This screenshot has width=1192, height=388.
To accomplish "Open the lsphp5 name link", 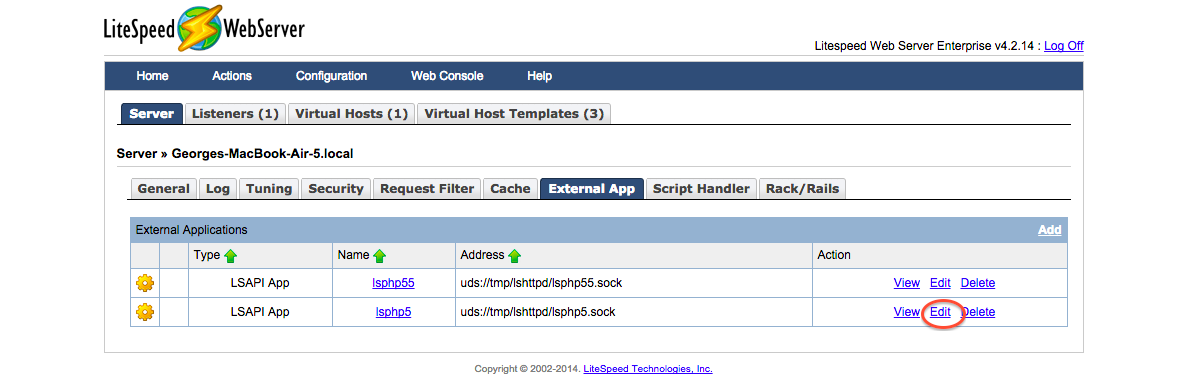I will pos(393,312).
